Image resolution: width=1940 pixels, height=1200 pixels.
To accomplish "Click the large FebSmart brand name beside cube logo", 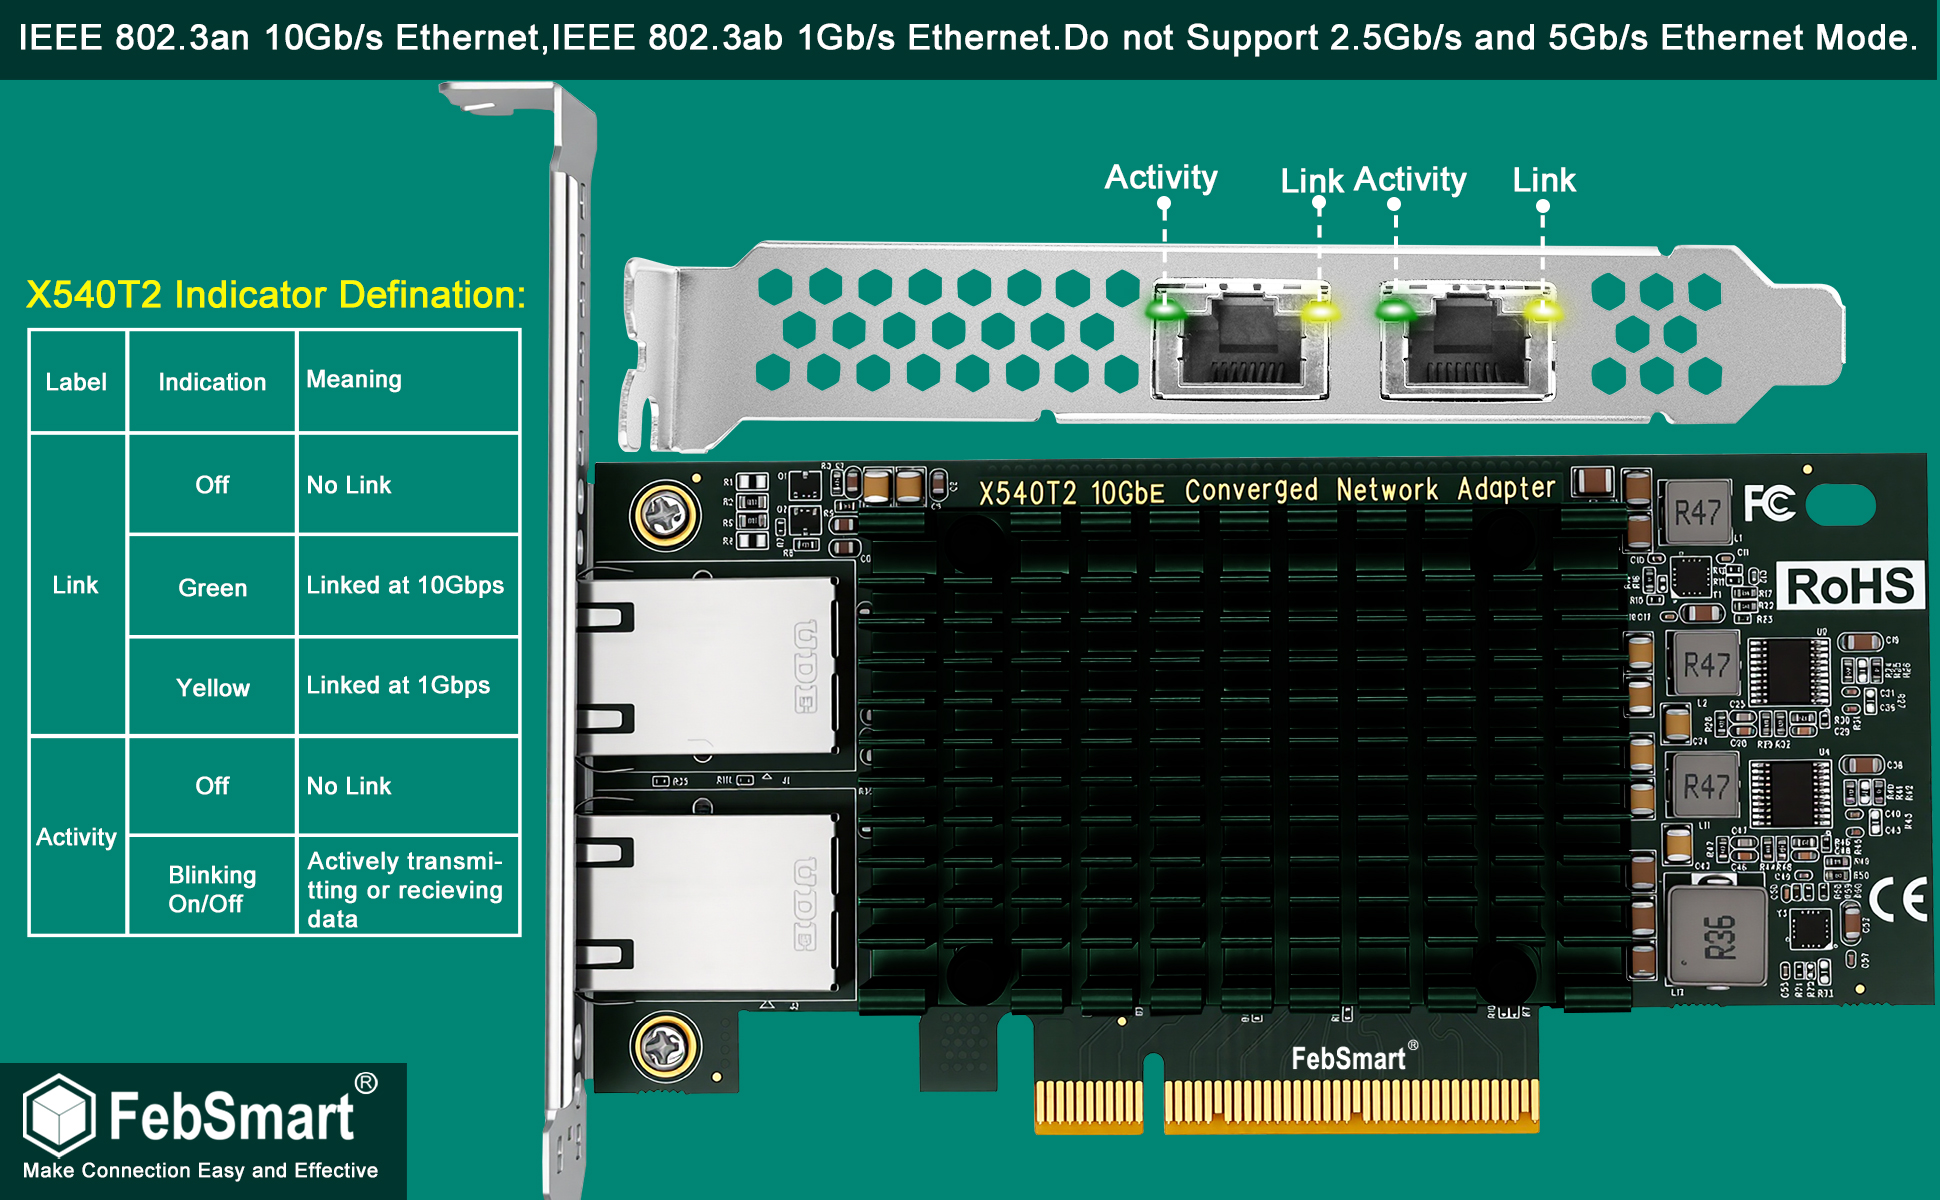I will pos(232,1116).
